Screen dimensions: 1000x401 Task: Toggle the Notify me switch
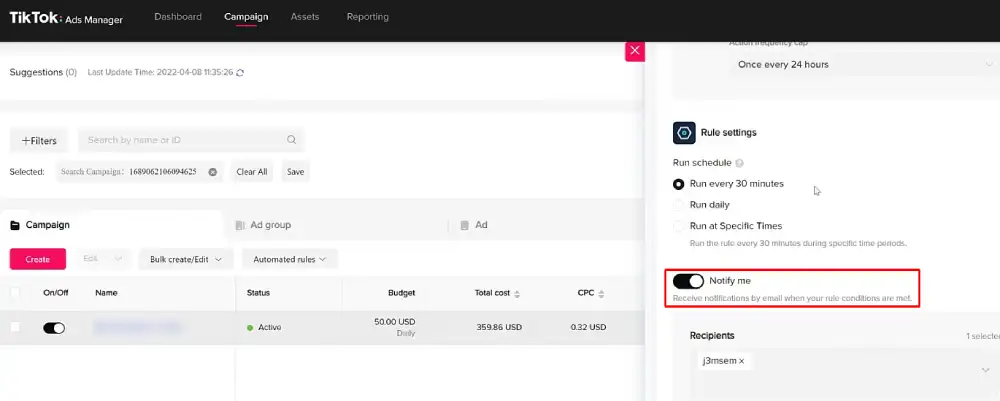(688, 281)
